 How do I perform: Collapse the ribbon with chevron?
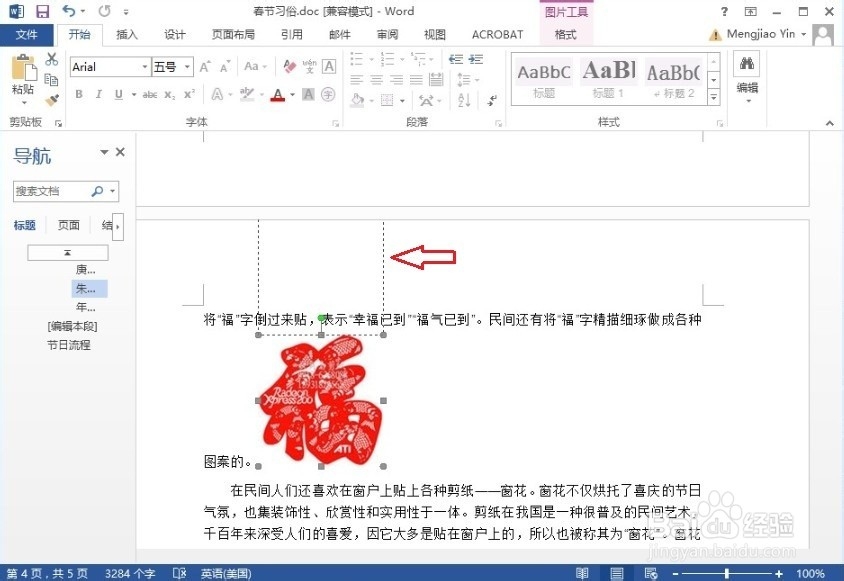pyautogui.click(x=830, y=123)
